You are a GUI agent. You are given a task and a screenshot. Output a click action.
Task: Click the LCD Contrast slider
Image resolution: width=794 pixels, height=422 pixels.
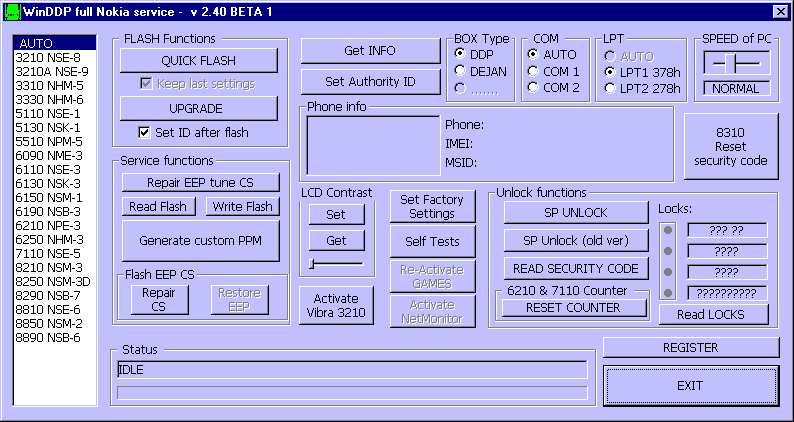point(337,263)
